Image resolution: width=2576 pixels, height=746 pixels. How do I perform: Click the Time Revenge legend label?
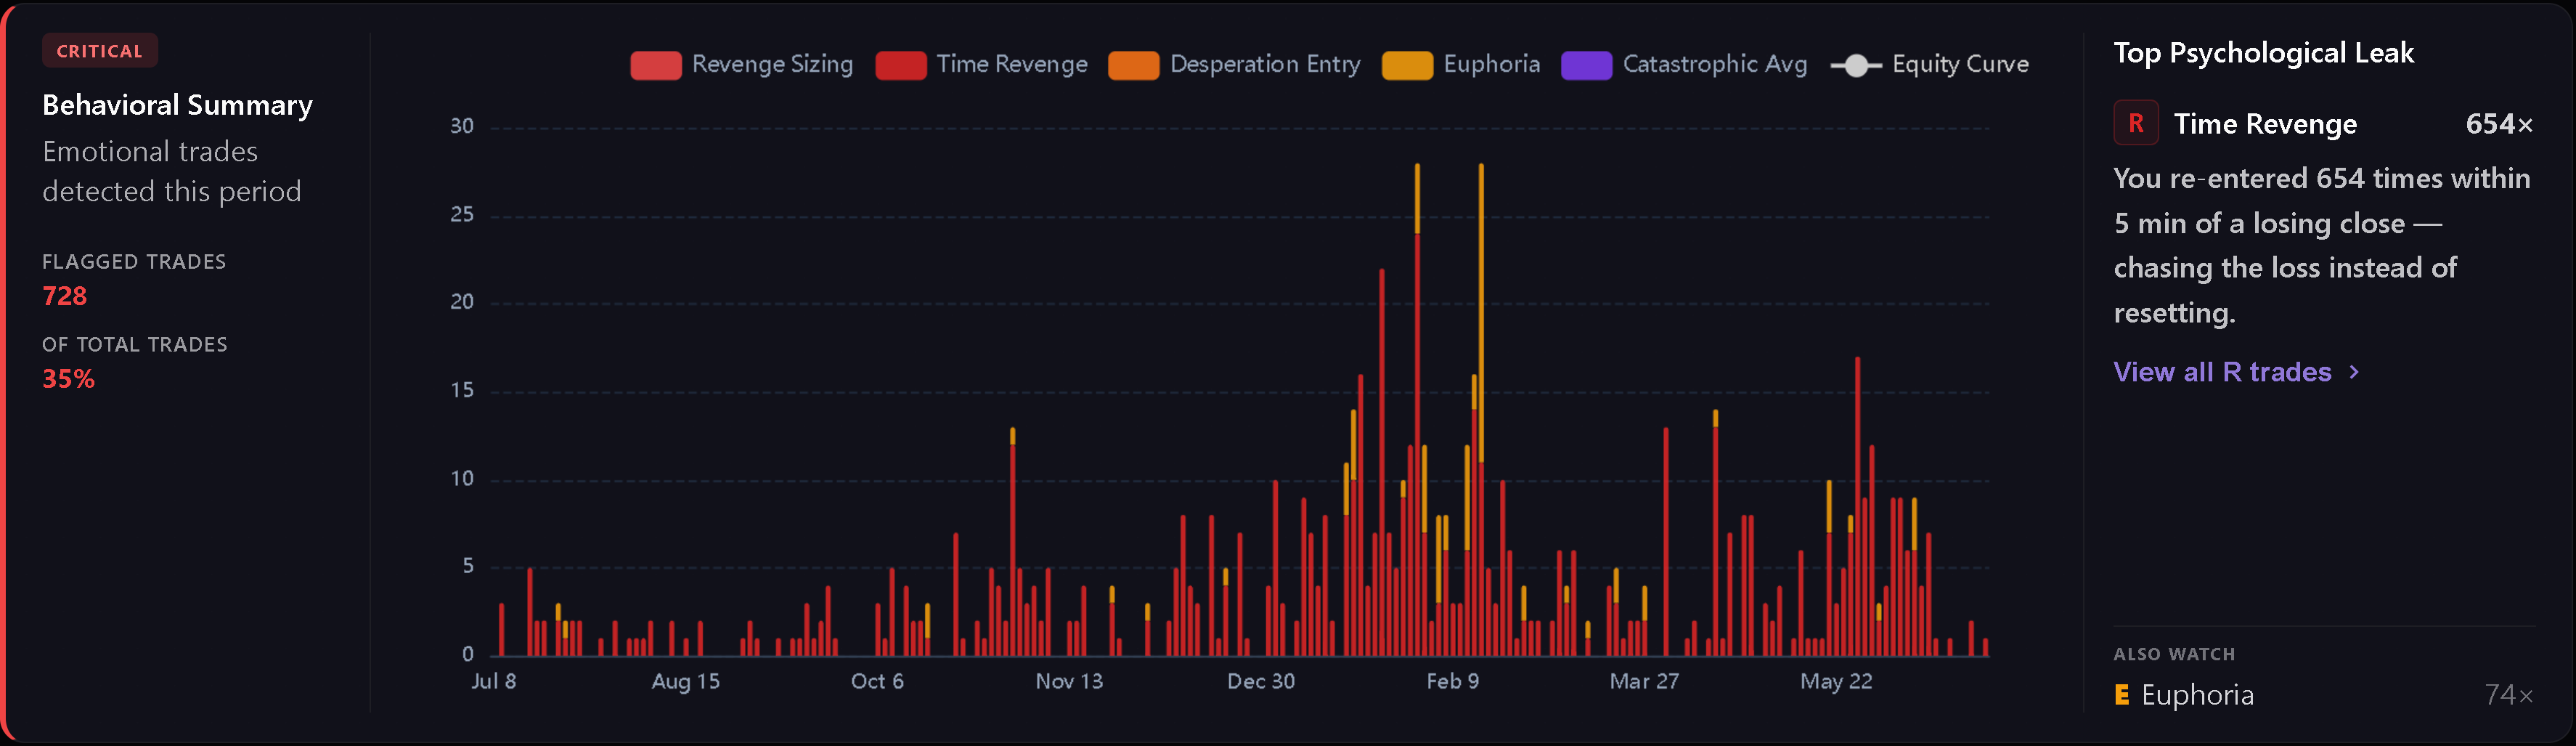tap(1012, 64)
